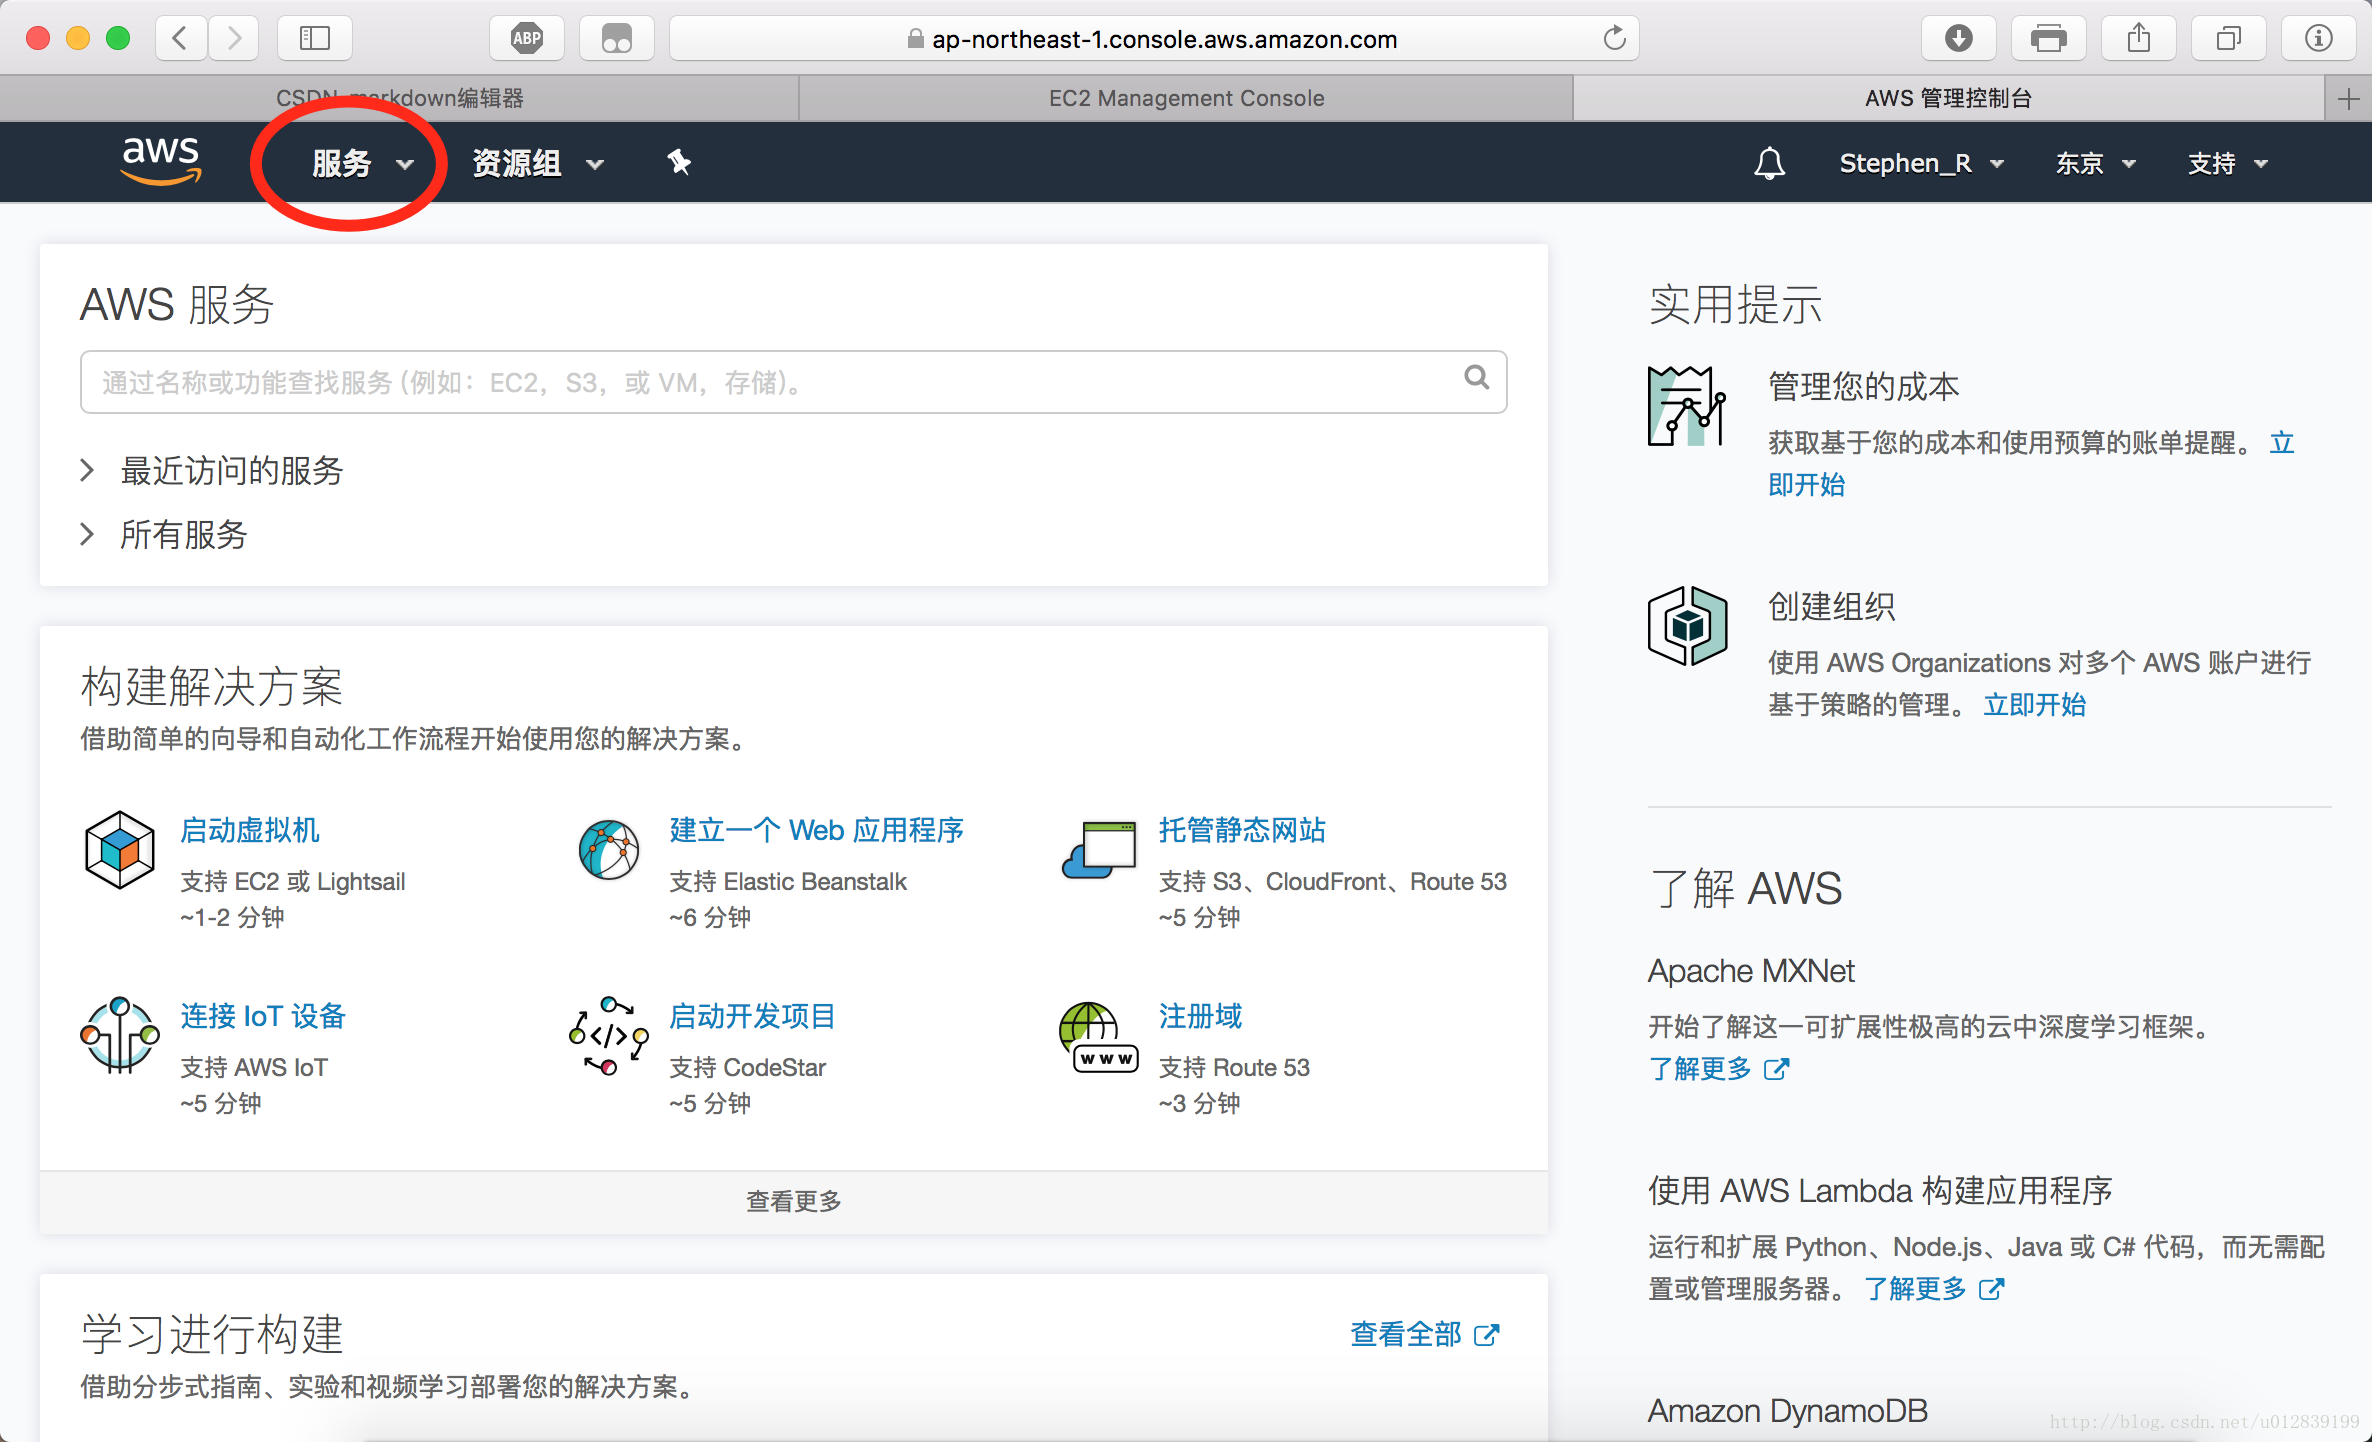Open the 启动虚拟机 link

[x=250, y=830]
